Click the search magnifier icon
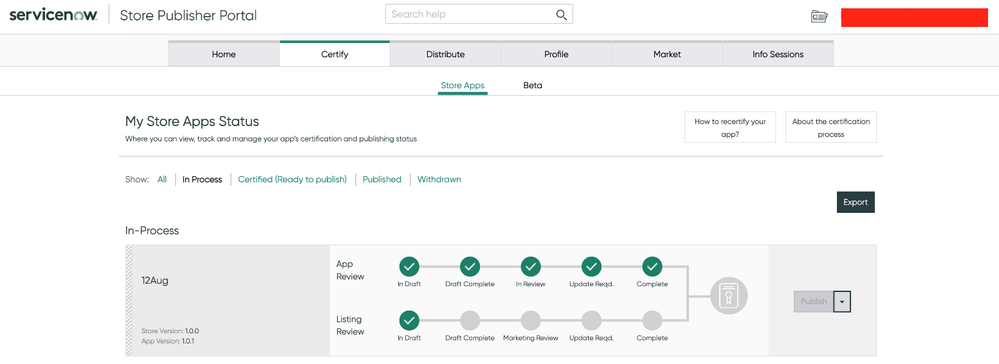The image size is (999, 364). (x=561, y=15)
